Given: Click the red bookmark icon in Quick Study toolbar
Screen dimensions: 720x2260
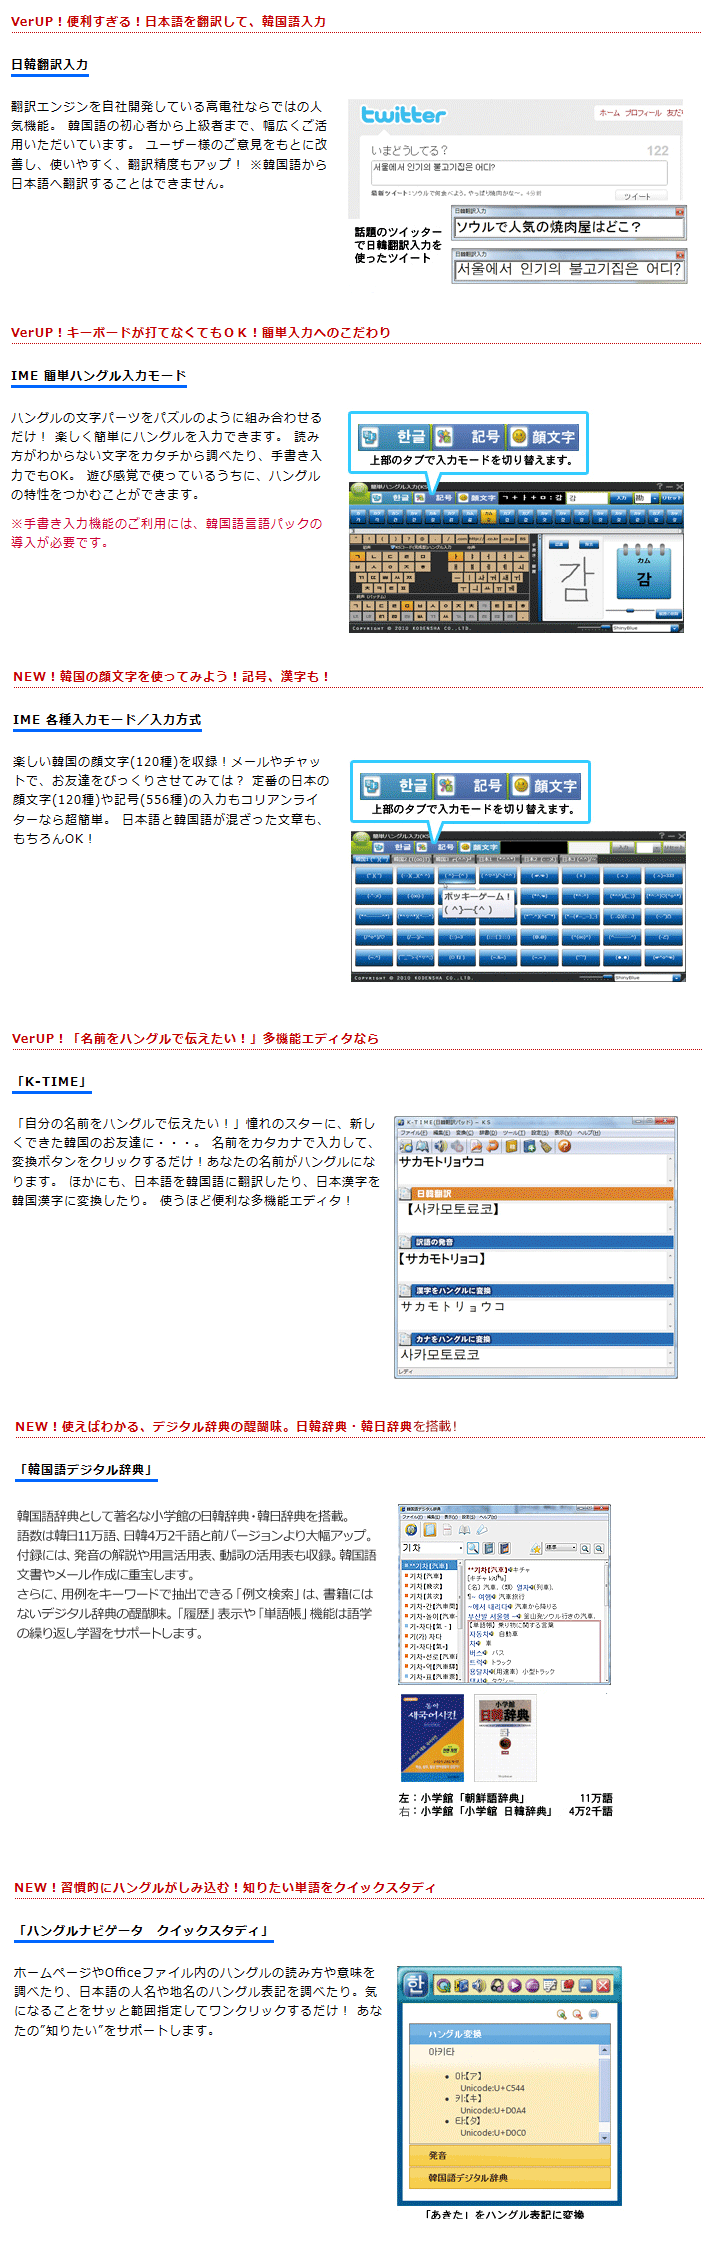Looking at the screenshot, I should [567, 1986].
